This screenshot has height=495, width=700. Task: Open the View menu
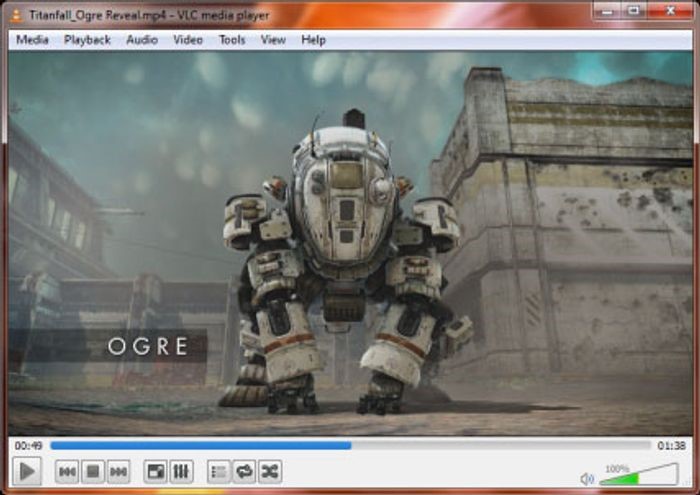click(x=273, y=40)
